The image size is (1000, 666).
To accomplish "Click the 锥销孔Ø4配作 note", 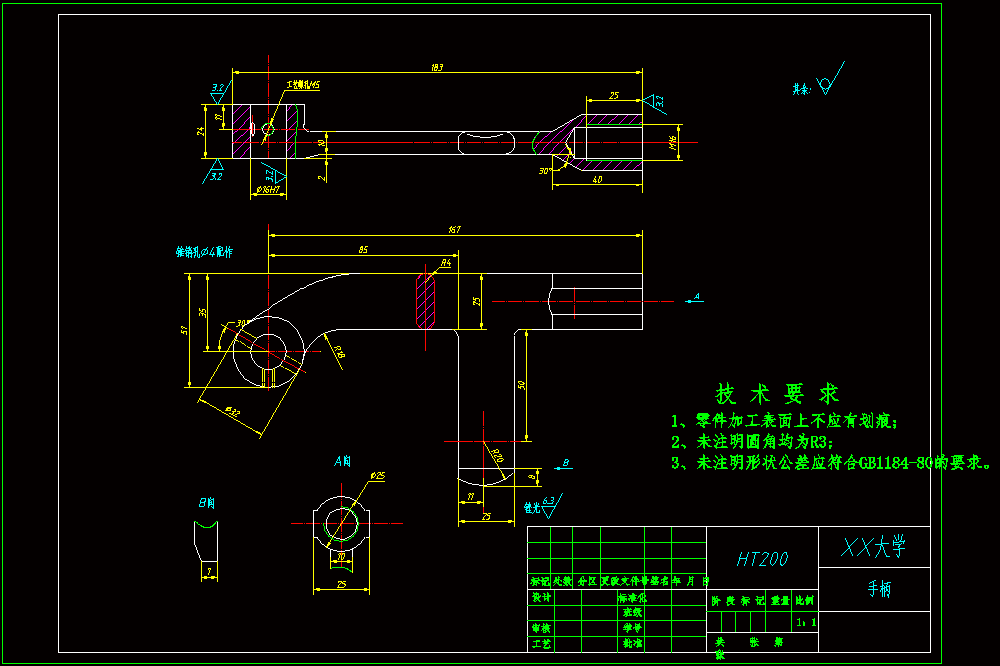I will pyautogui.click(x=204, y=252).
